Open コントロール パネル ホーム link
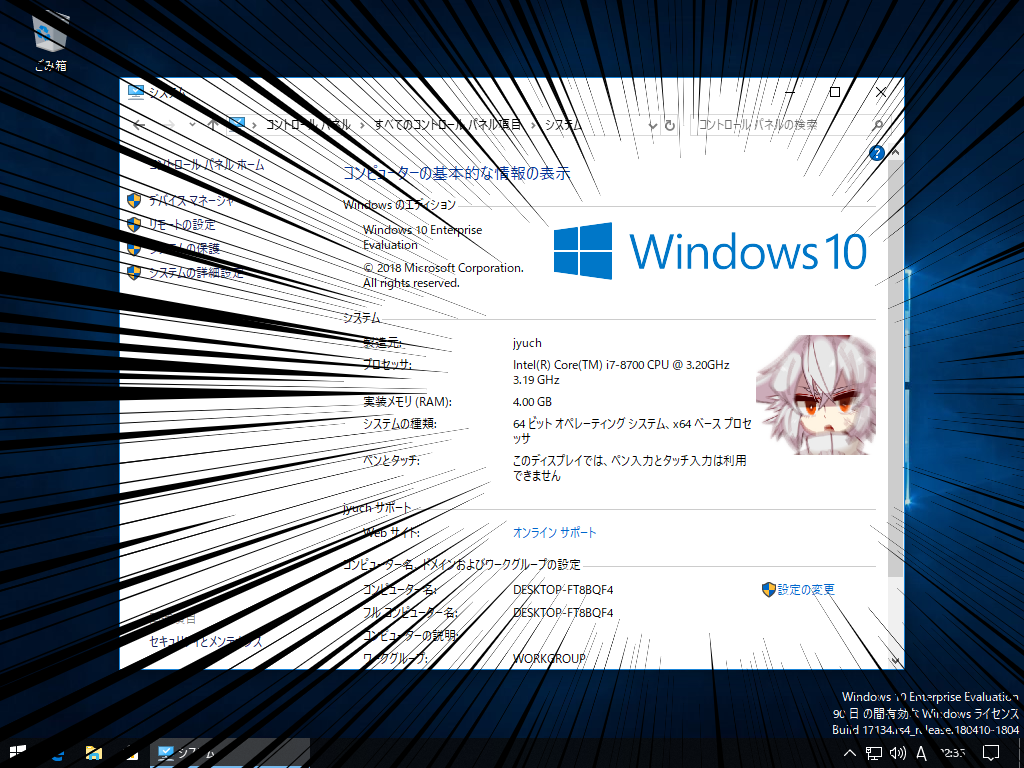The width and height of the screenshot is (1024, 768). tap(207, 165)
